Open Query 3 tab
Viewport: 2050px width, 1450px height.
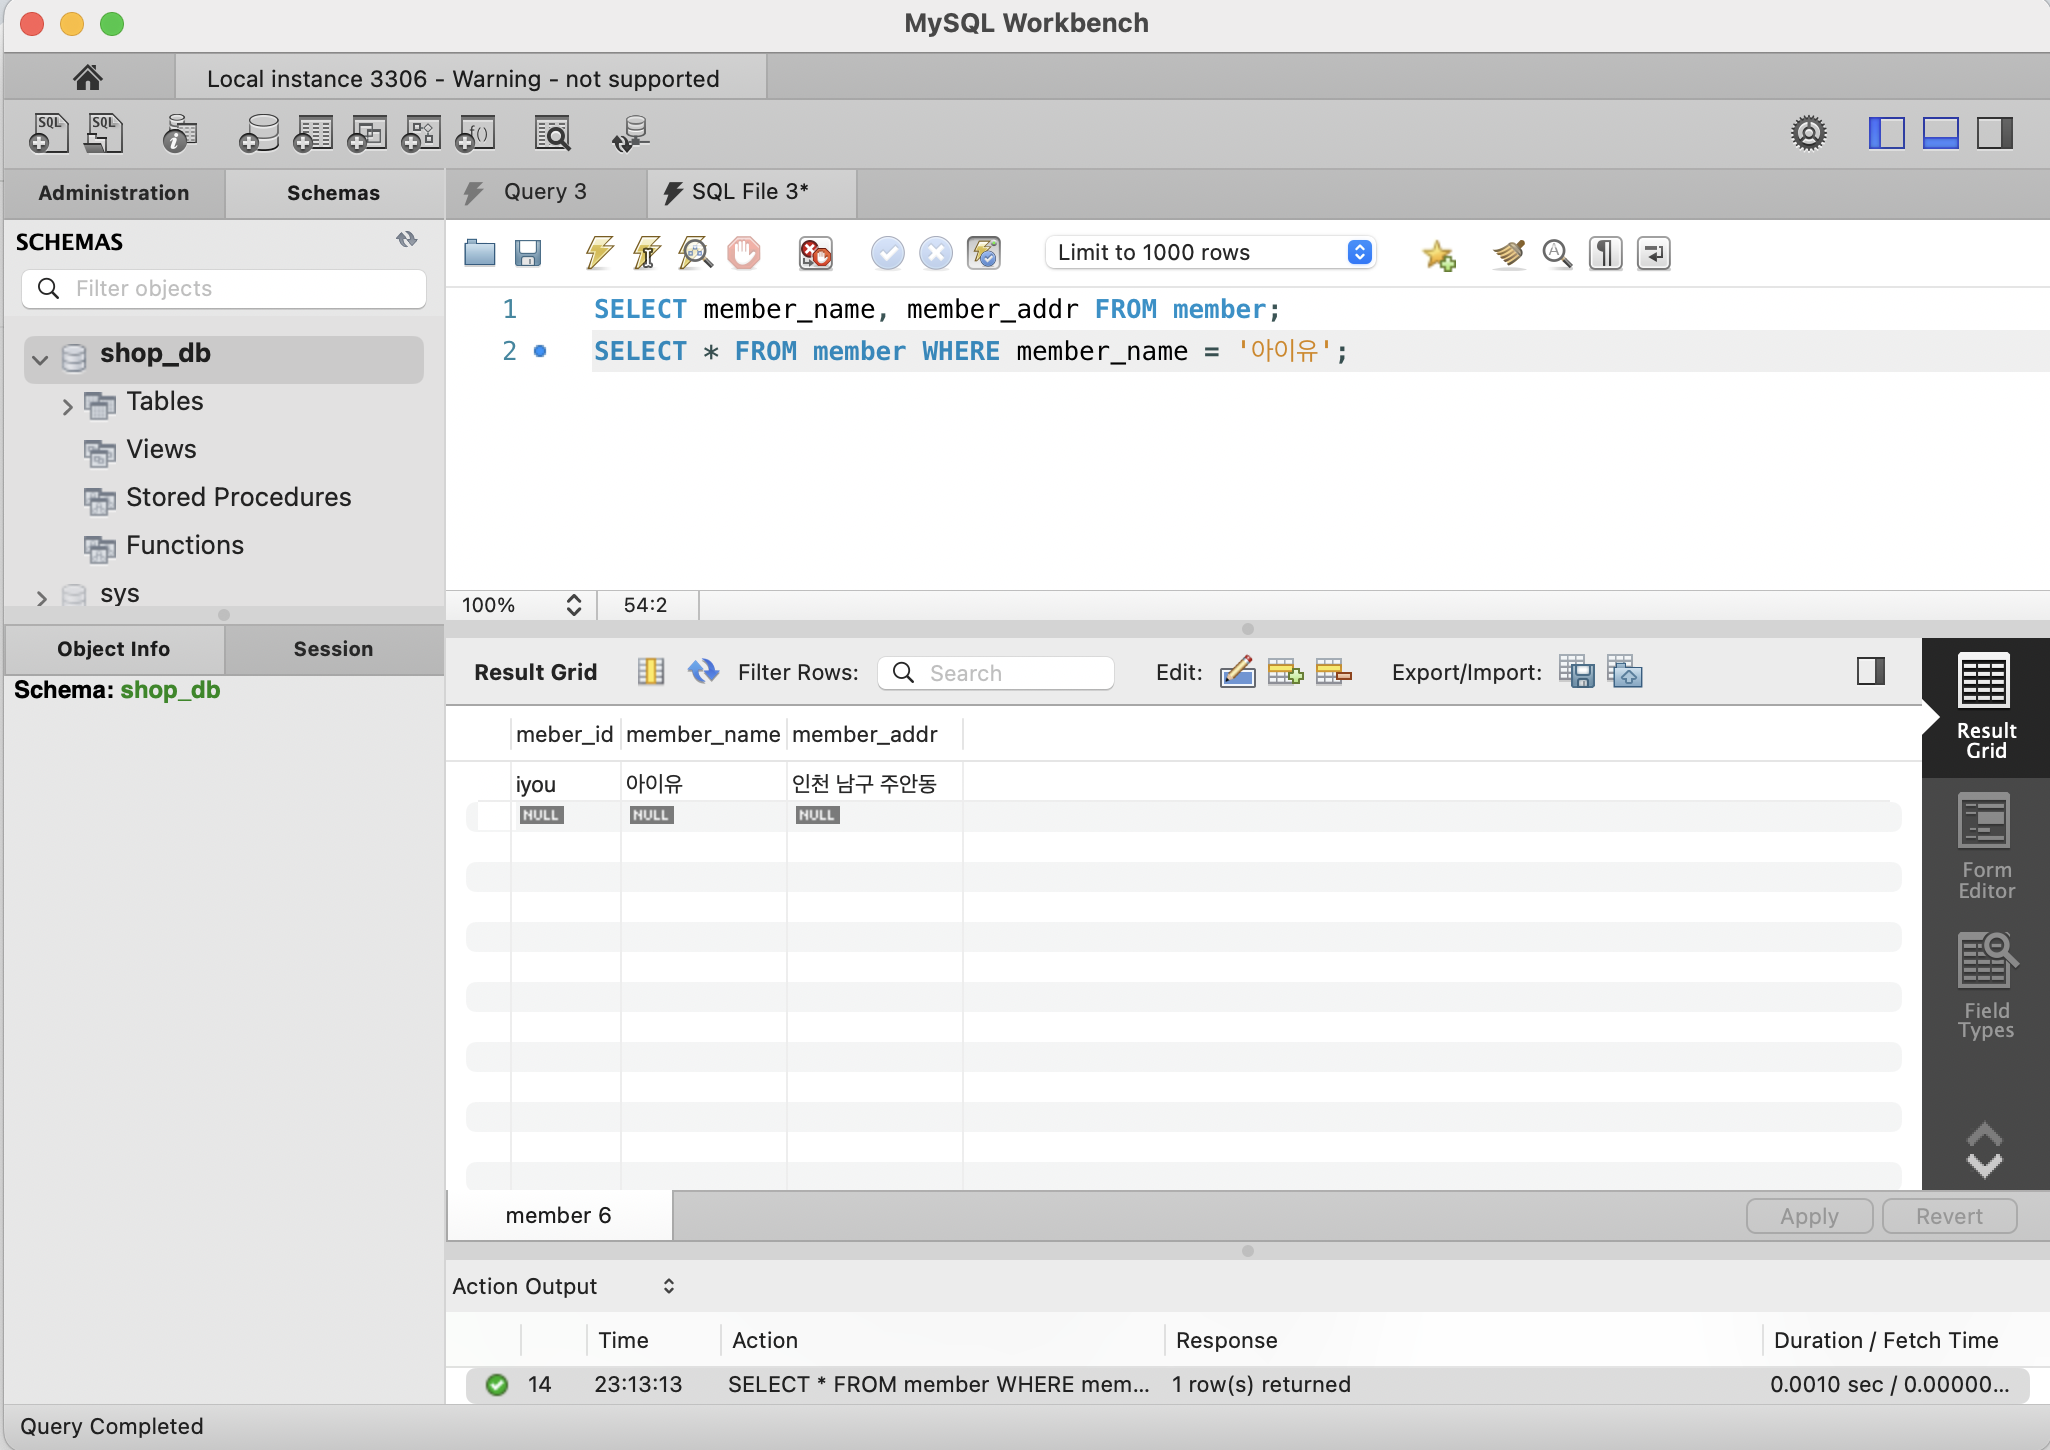[x=546, y=193]
